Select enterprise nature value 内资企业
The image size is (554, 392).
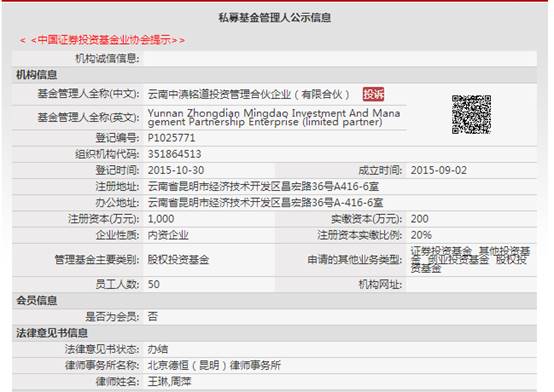click(x=168, y=235)
